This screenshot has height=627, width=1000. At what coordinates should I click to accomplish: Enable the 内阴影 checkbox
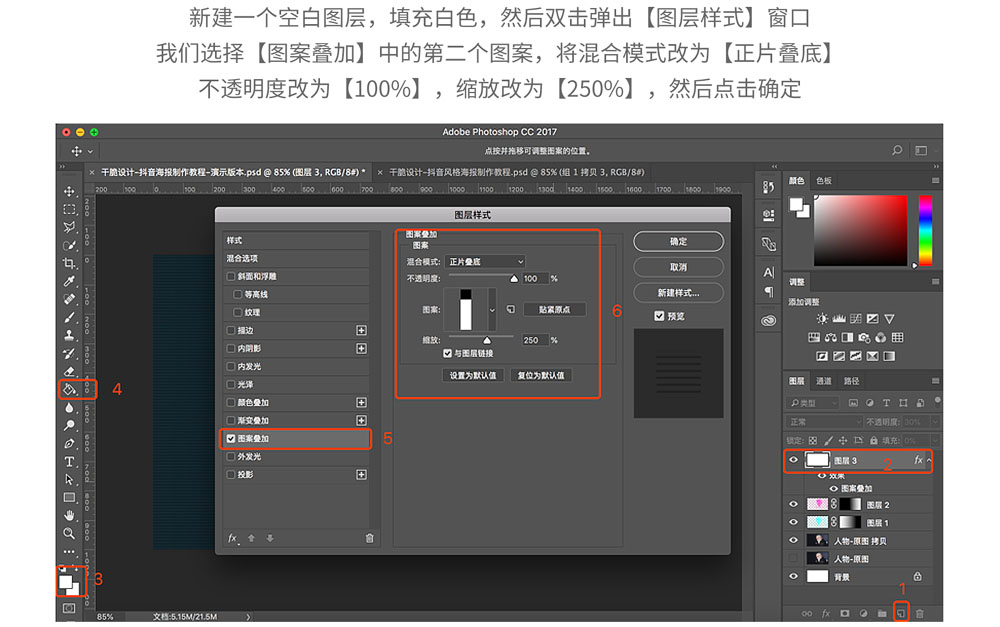tap(231, 348)
